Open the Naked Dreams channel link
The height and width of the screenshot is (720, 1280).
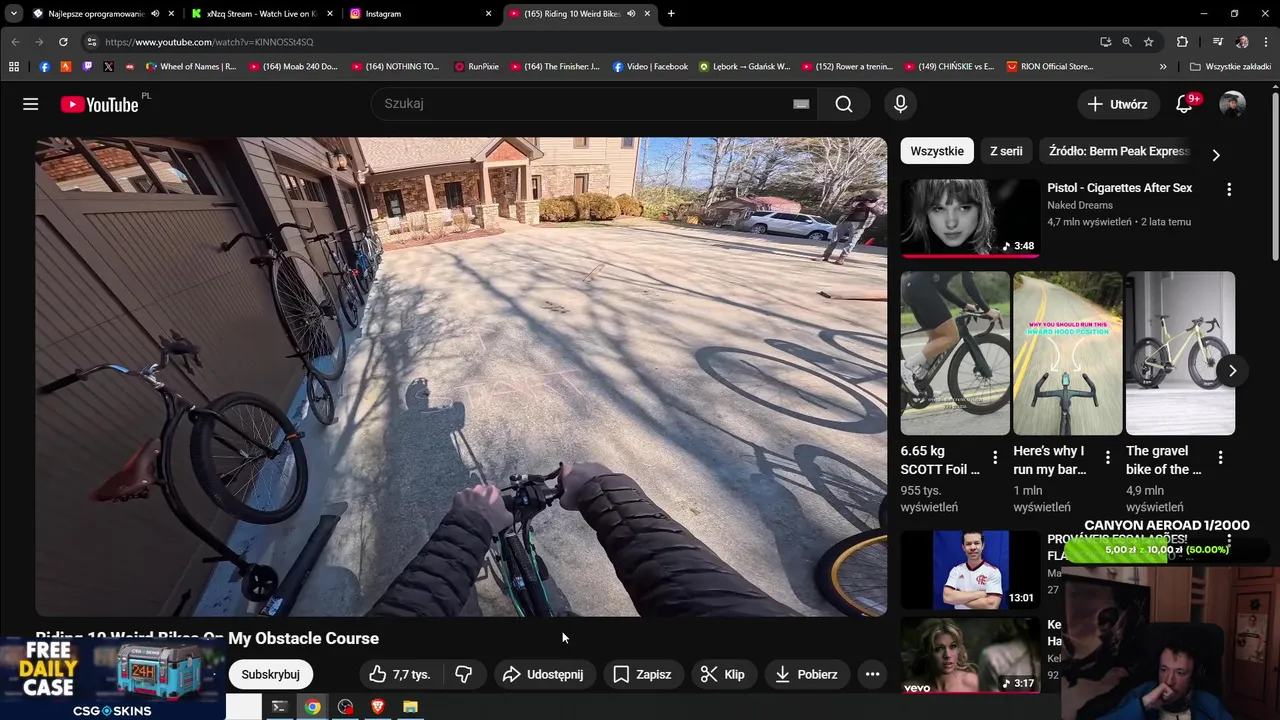click(1080, 205)
